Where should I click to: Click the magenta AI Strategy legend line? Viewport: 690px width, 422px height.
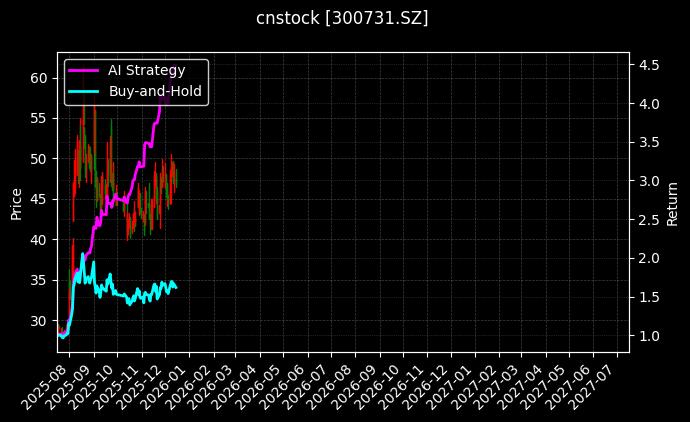[x=84, y=70]
